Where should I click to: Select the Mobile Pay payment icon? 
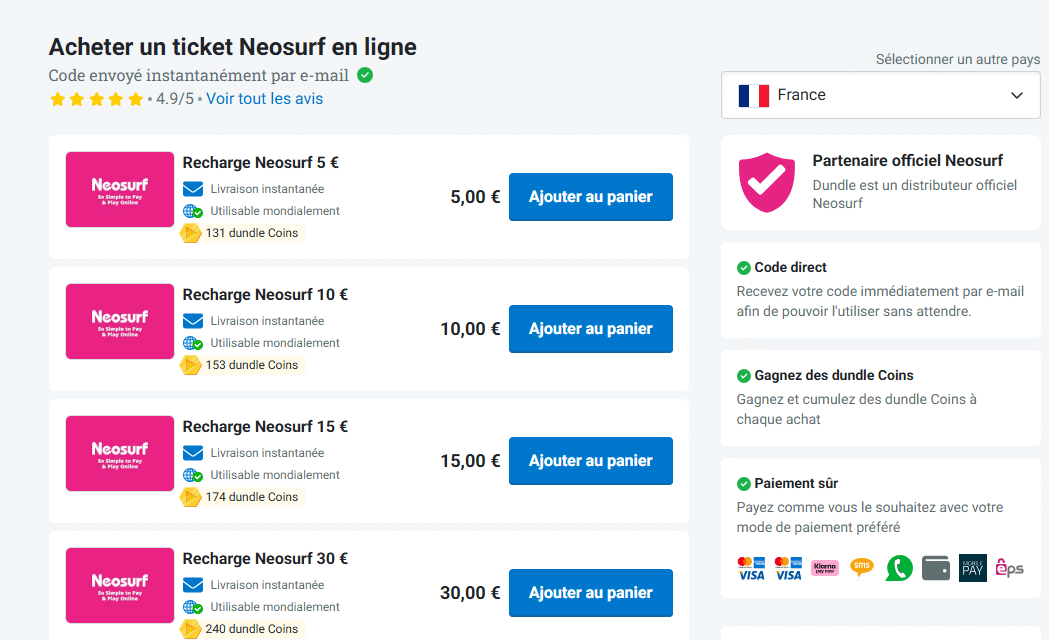point(972,568)
